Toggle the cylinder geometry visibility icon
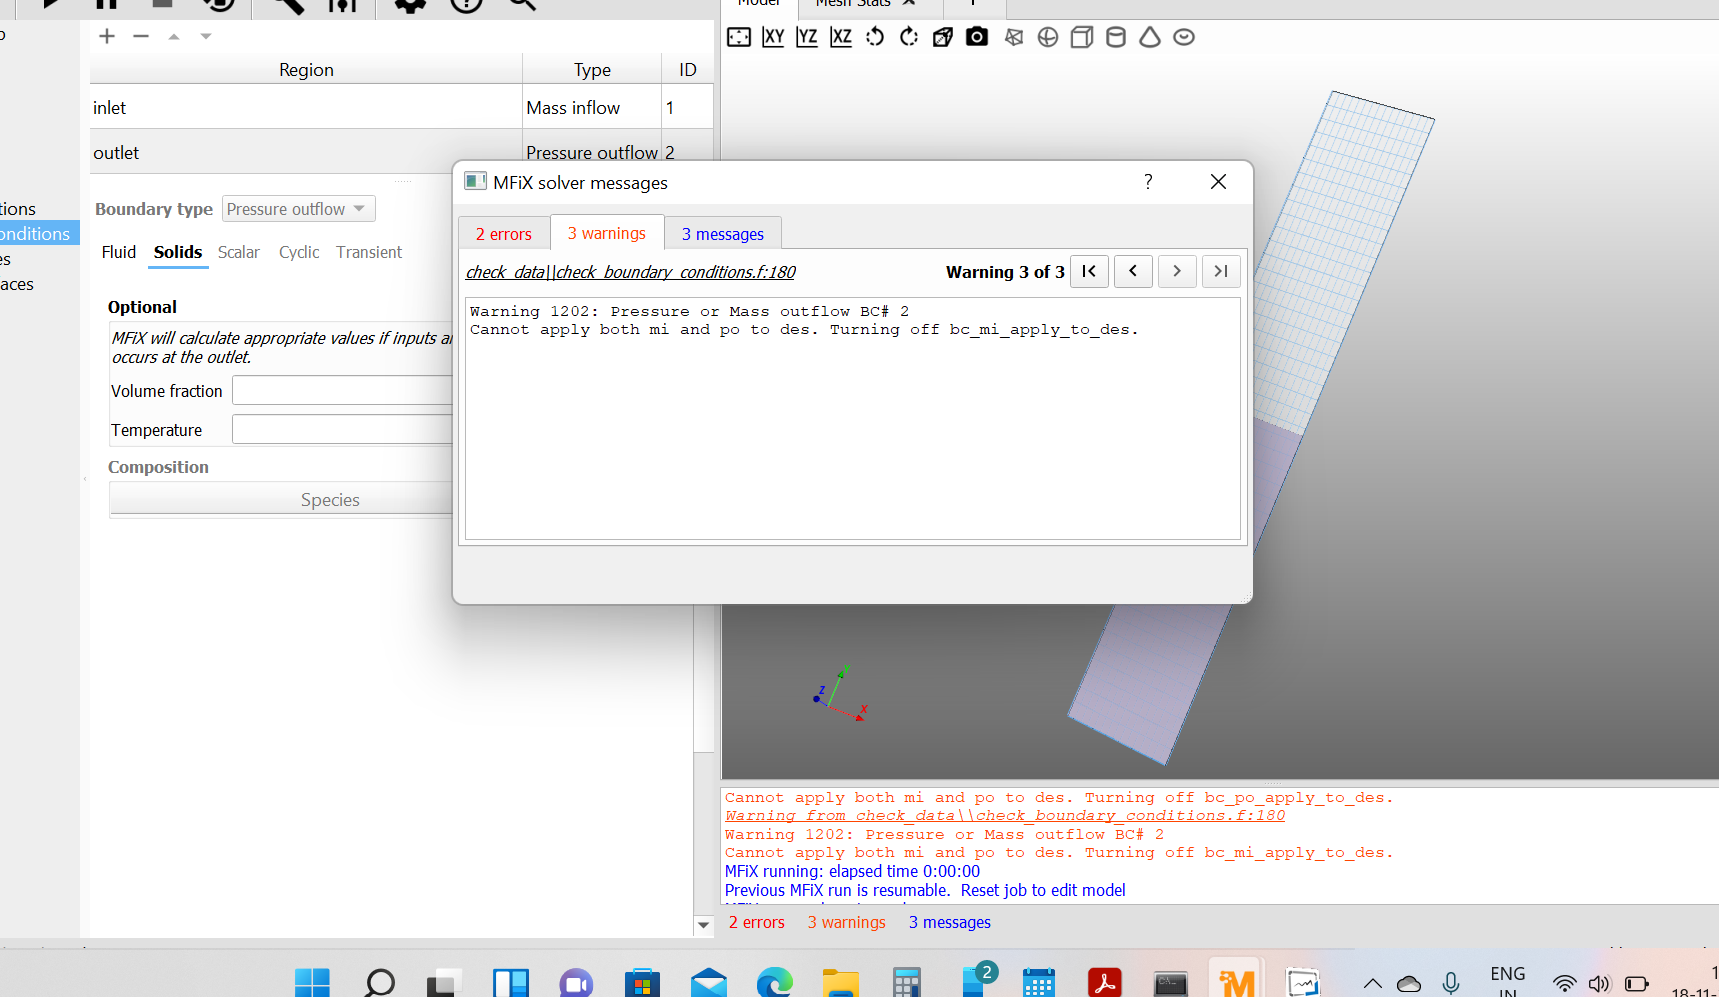 click(1116, 37)
